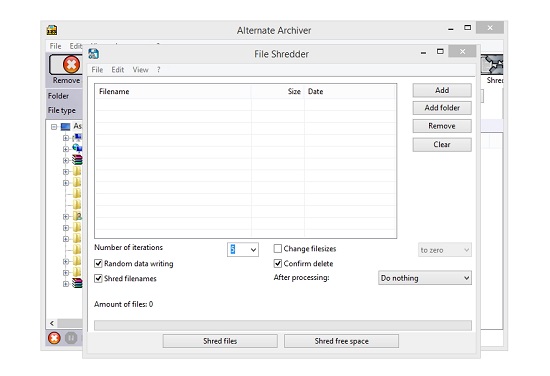Click the File Shredder title bar app icon
The height and width of the screenshot is (376, 550).
(94, 54)
